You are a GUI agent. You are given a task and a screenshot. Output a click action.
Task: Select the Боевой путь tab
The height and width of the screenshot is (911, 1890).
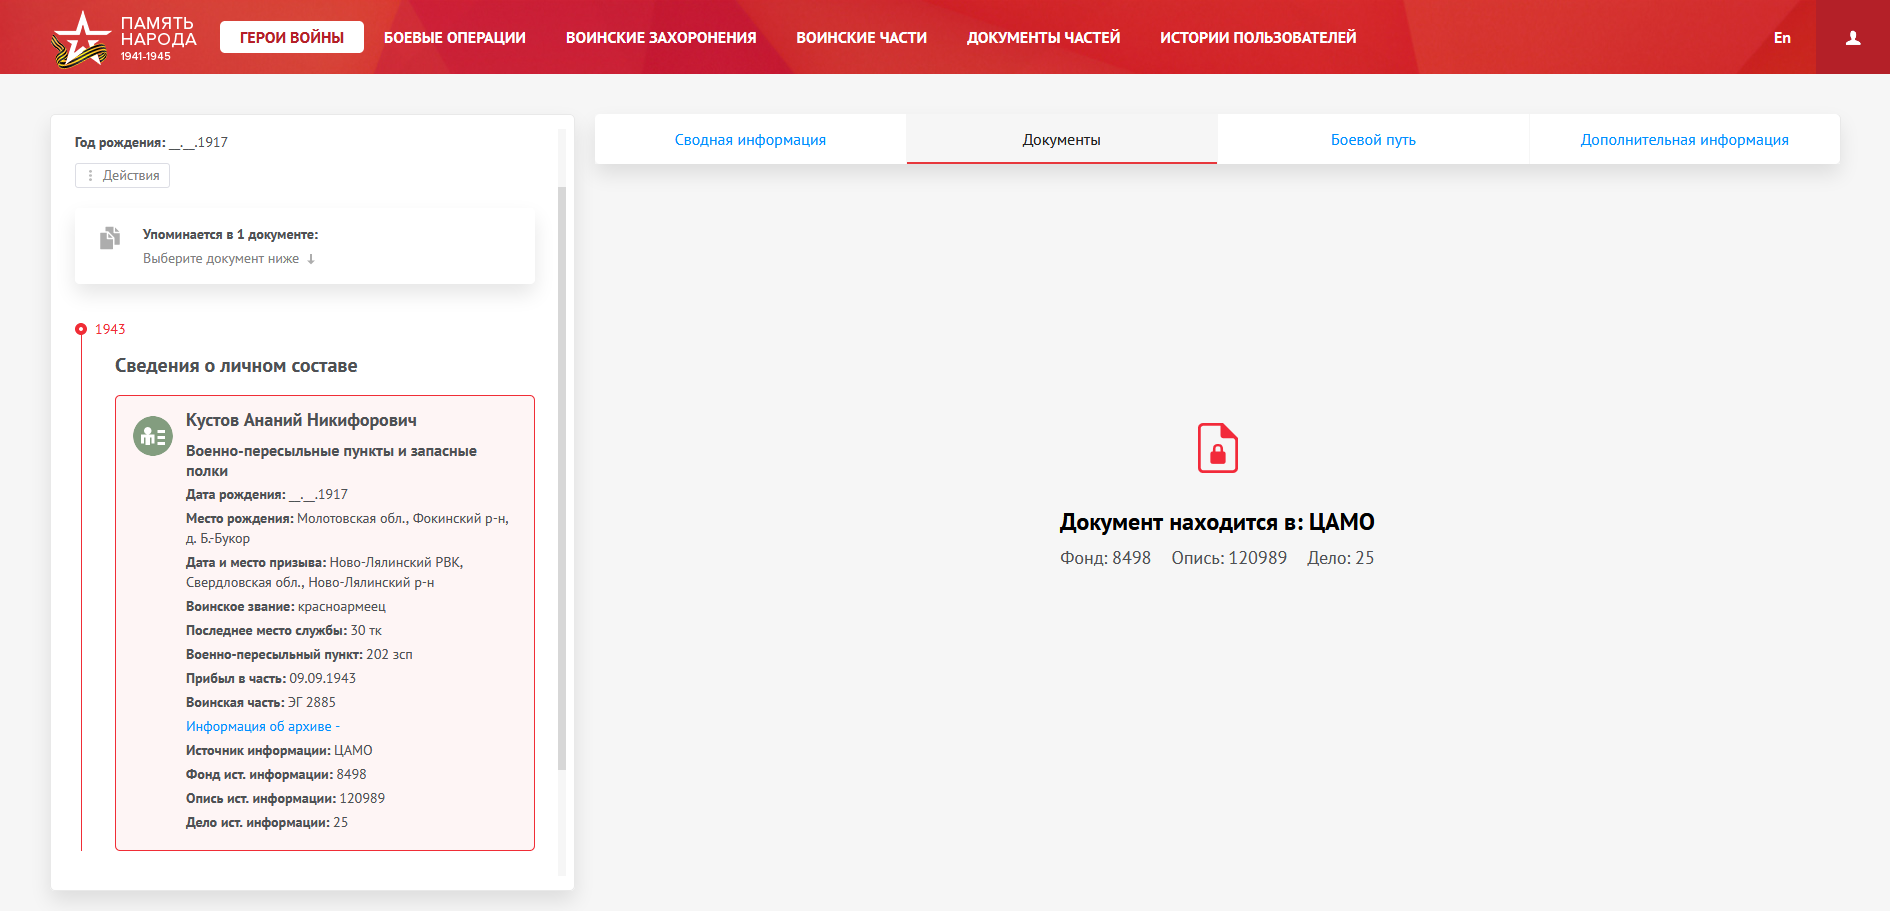[x=1372, y=140]
